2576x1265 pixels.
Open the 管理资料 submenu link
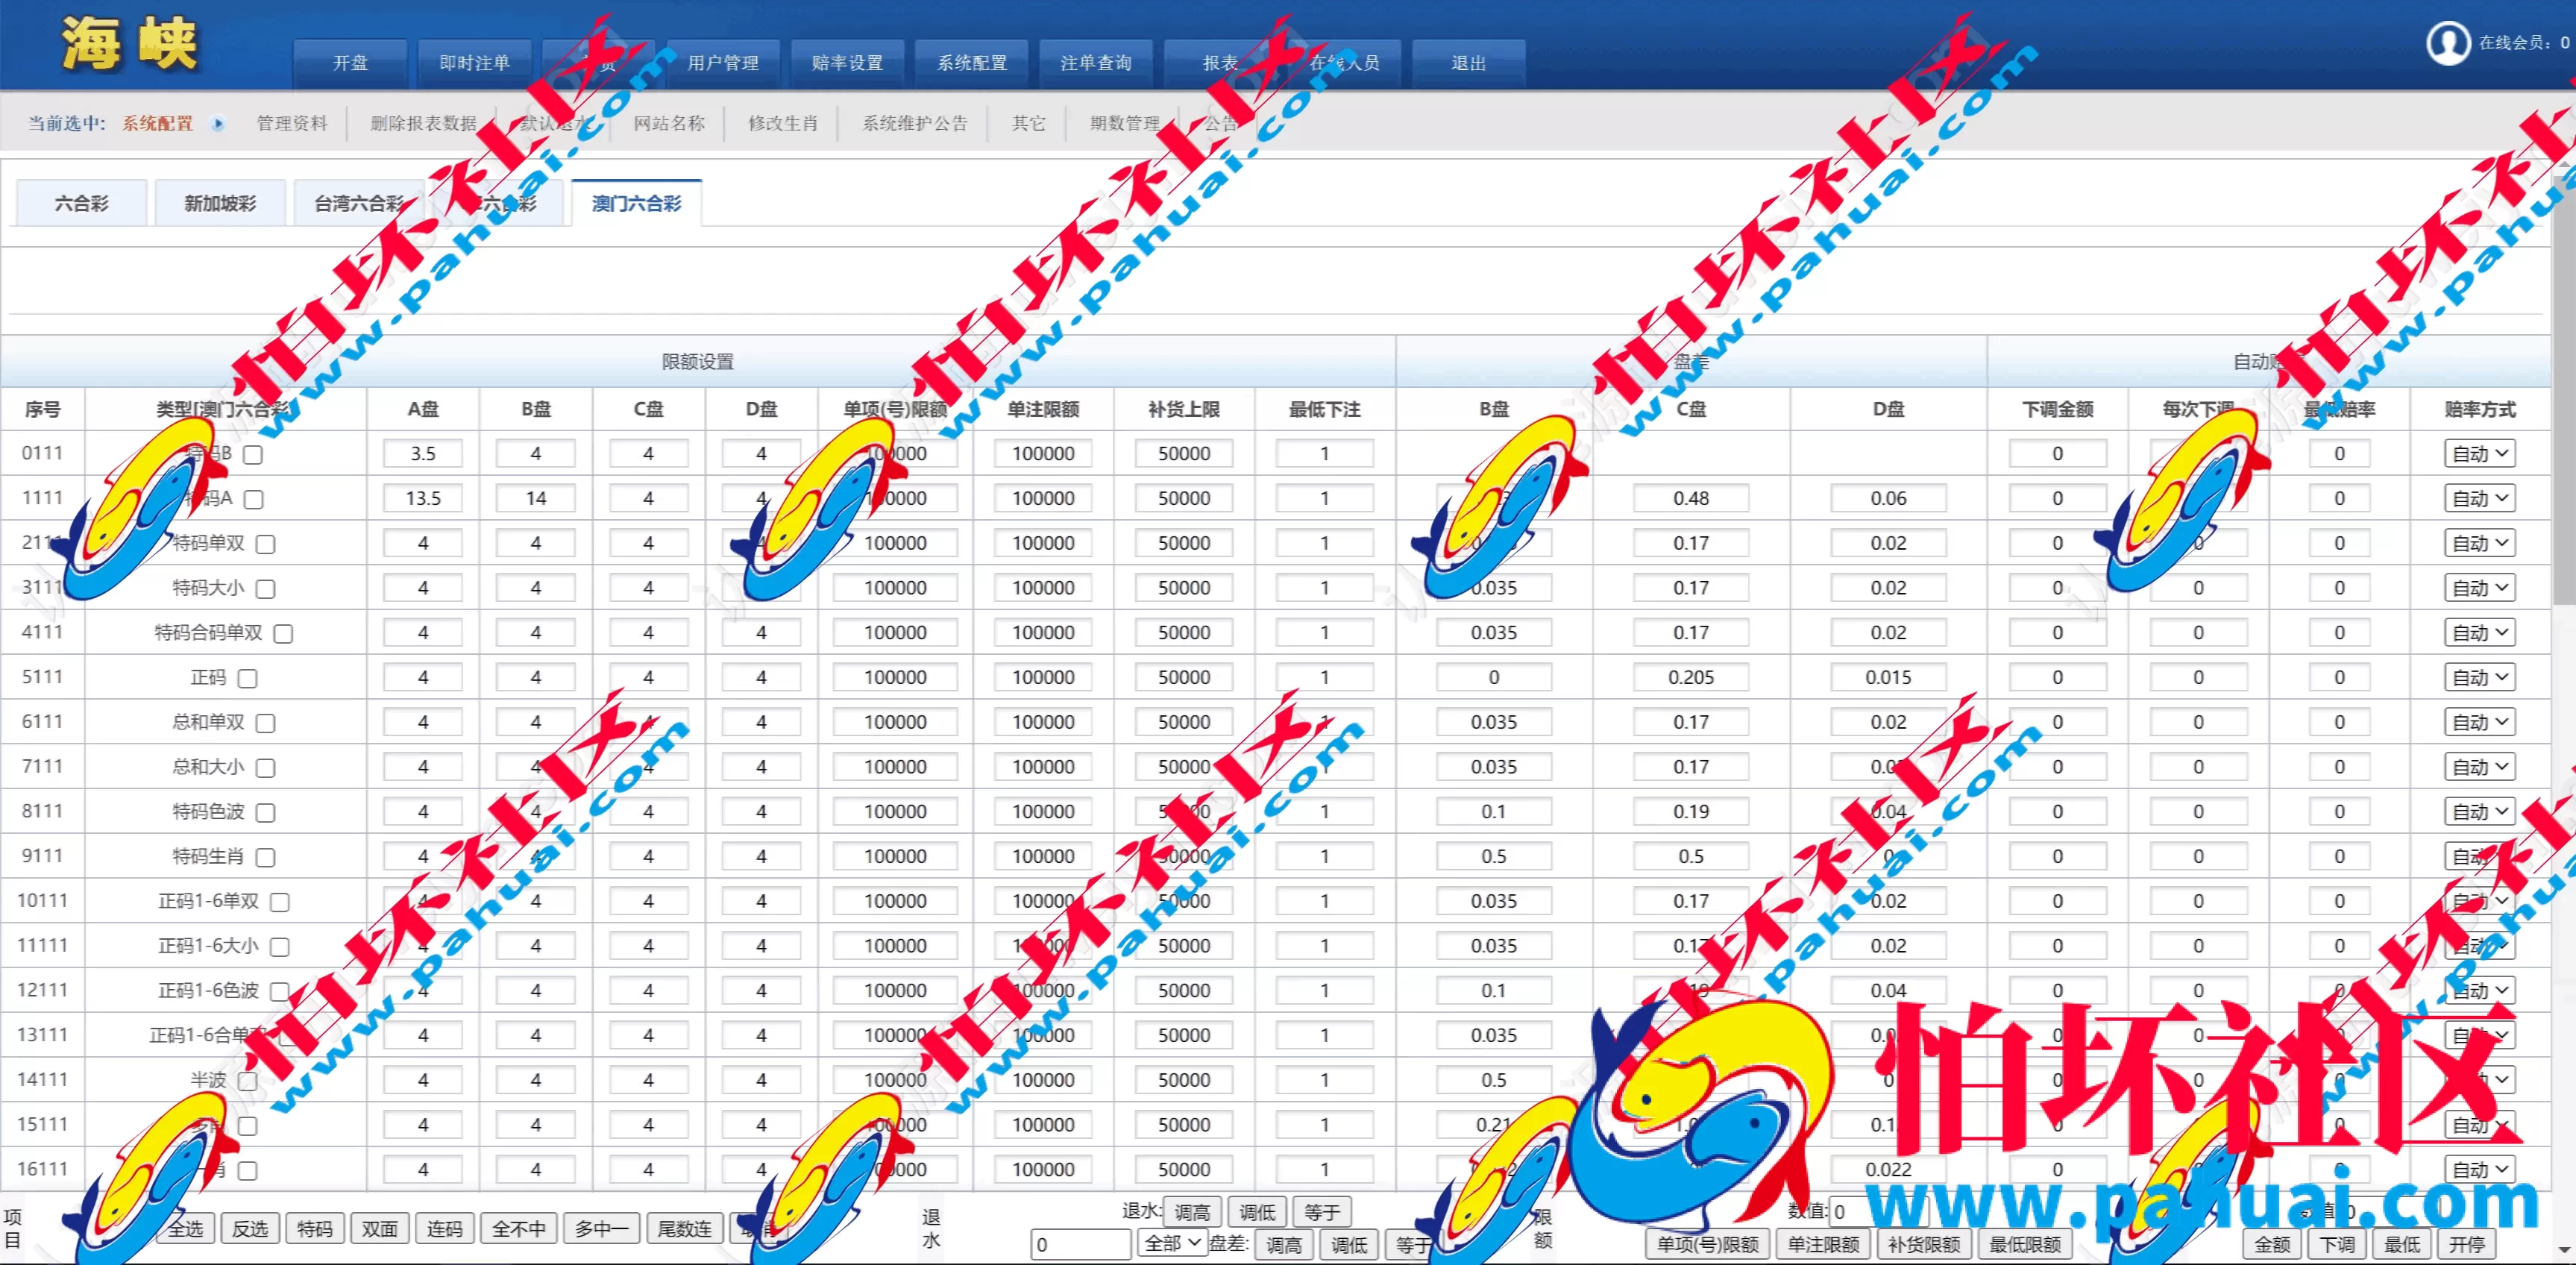pos(292,124)
